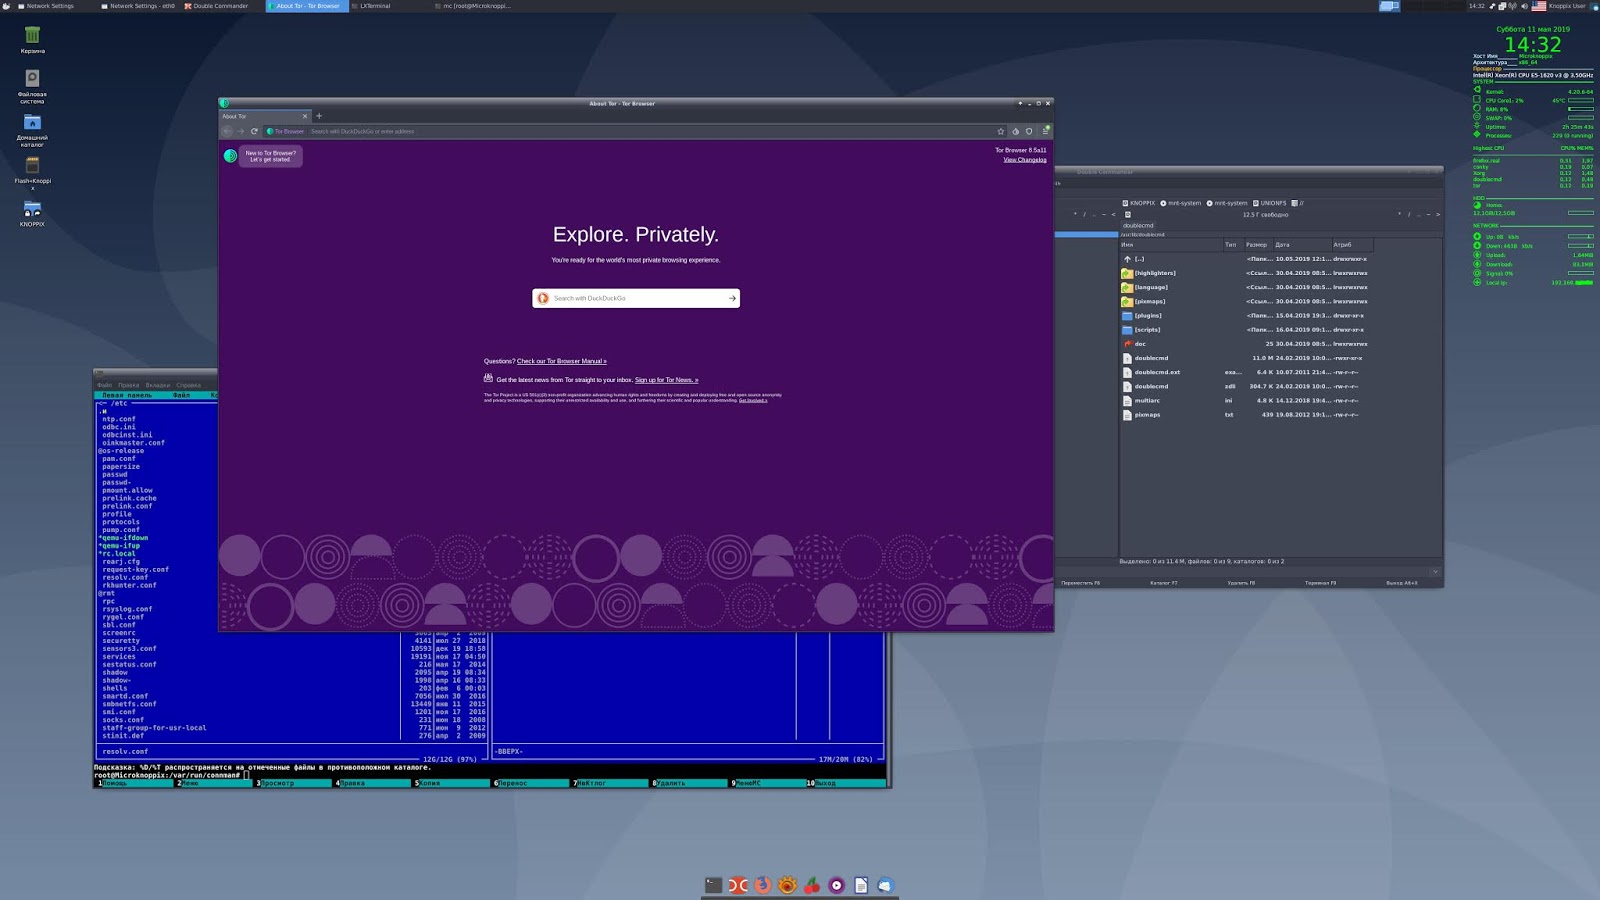Select ntp.conf in the mc panel
The image size is (1600, 900).
118,419
